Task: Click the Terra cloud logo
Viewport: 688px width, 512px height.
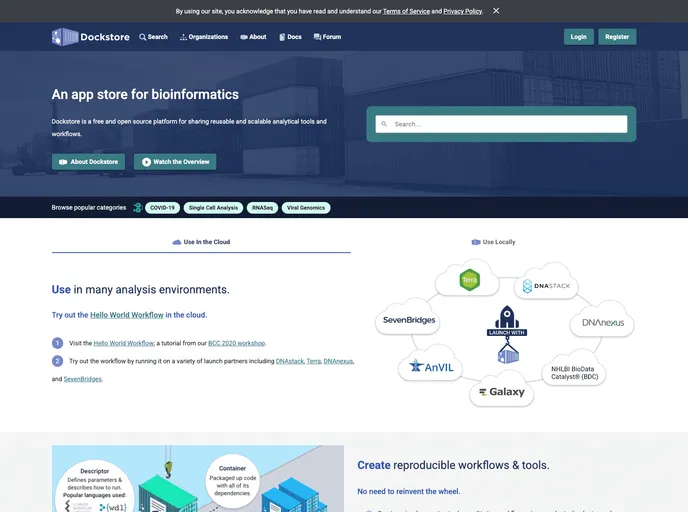Action: pos(469,280)
